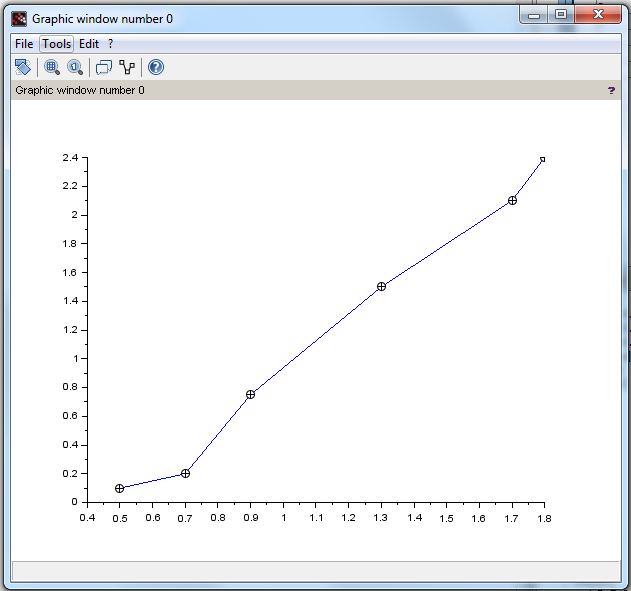Minimize the graphic window

click(x=534, y=15)
